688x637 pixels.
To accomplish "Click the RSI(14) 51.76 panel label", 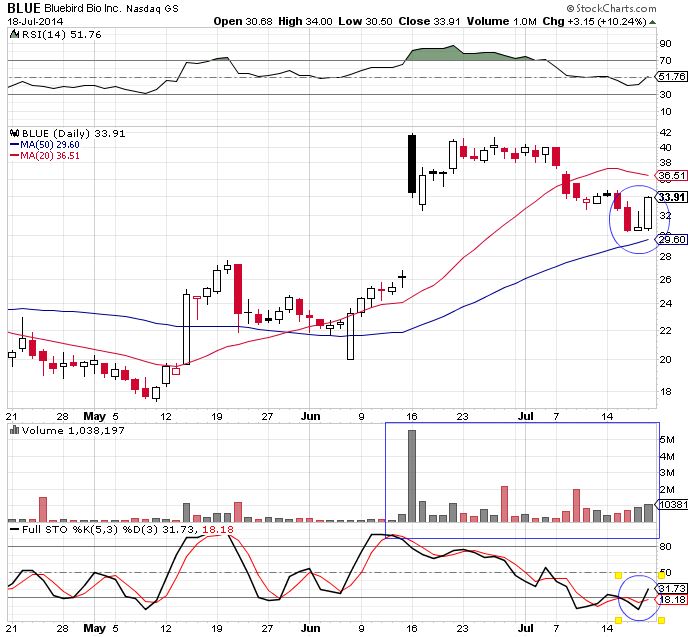I will pos(61,34).
